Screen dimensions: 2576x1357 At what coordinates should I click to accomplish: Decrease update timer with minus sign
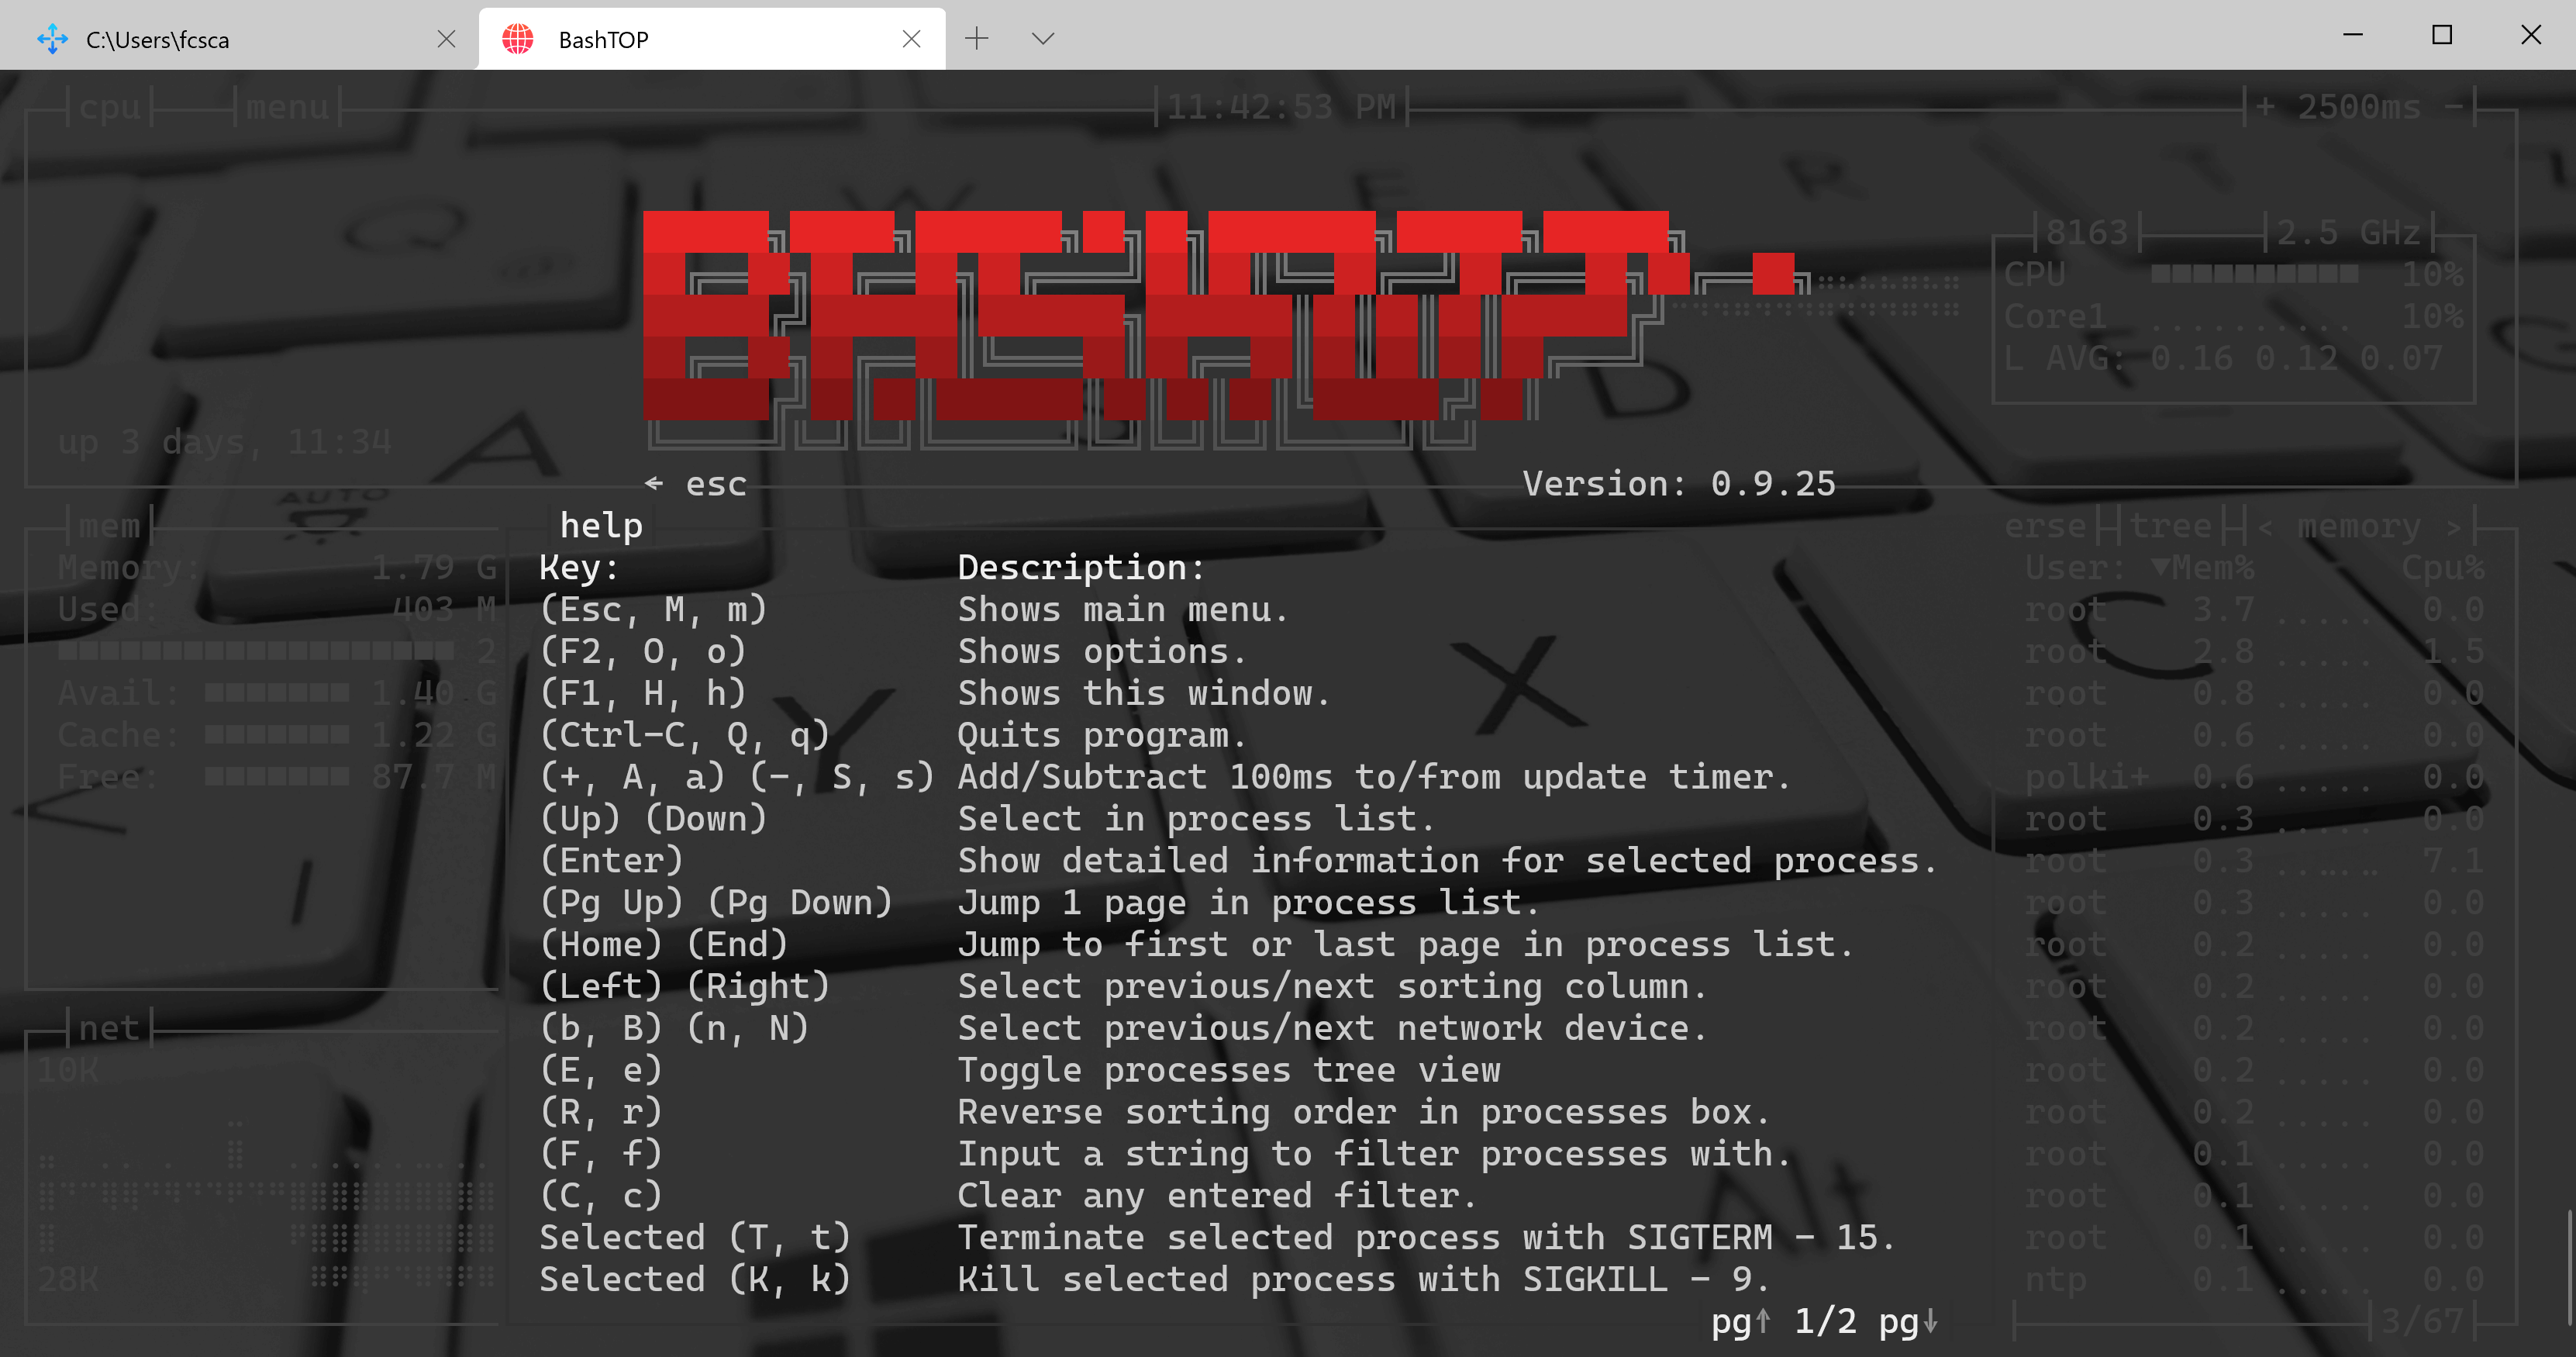[2453, 107]
